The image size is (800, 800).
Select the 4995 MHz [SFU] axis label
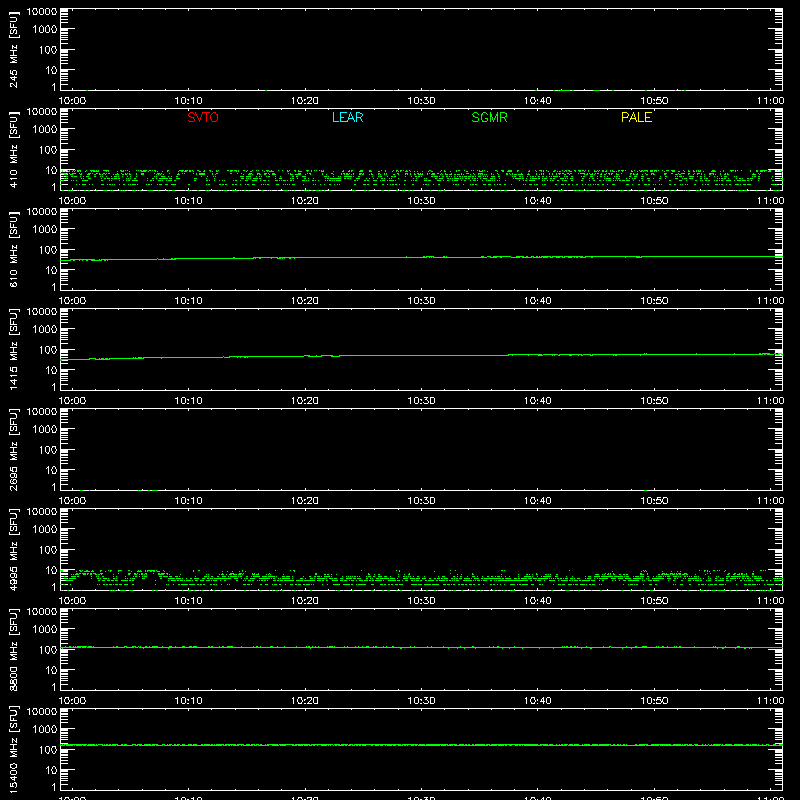tap(13, 549)
